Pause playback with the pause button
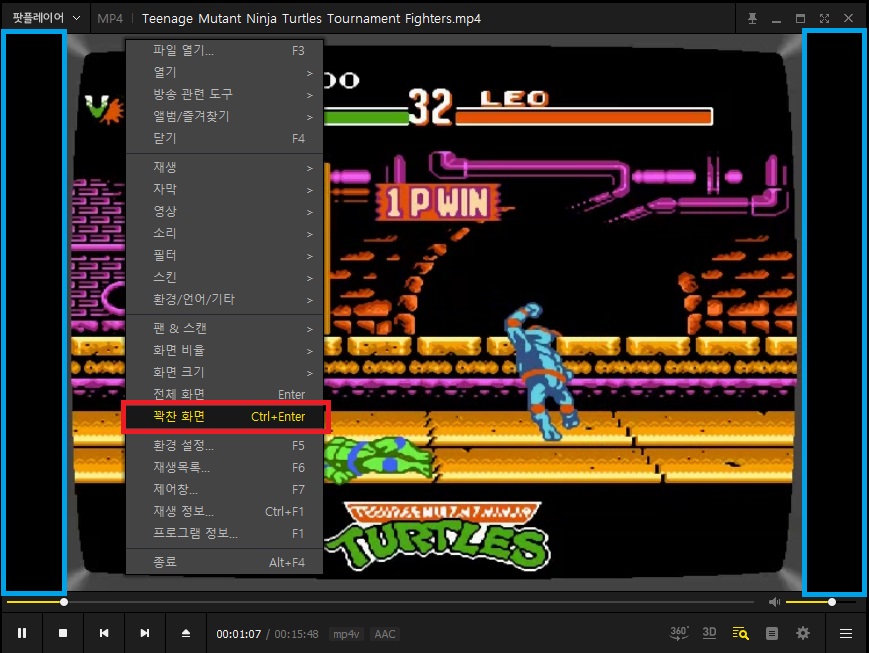The width and height of the screenshot is (869, 653). click(22, 633)
